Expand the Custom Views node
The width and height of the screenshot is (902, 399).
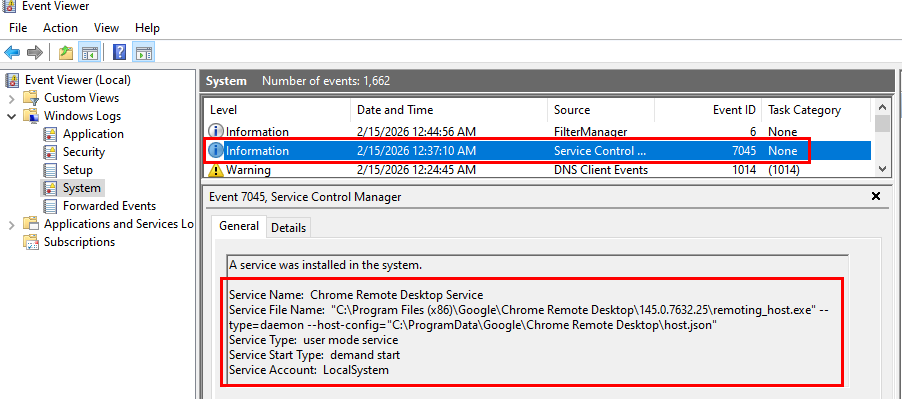click(12, 98)
